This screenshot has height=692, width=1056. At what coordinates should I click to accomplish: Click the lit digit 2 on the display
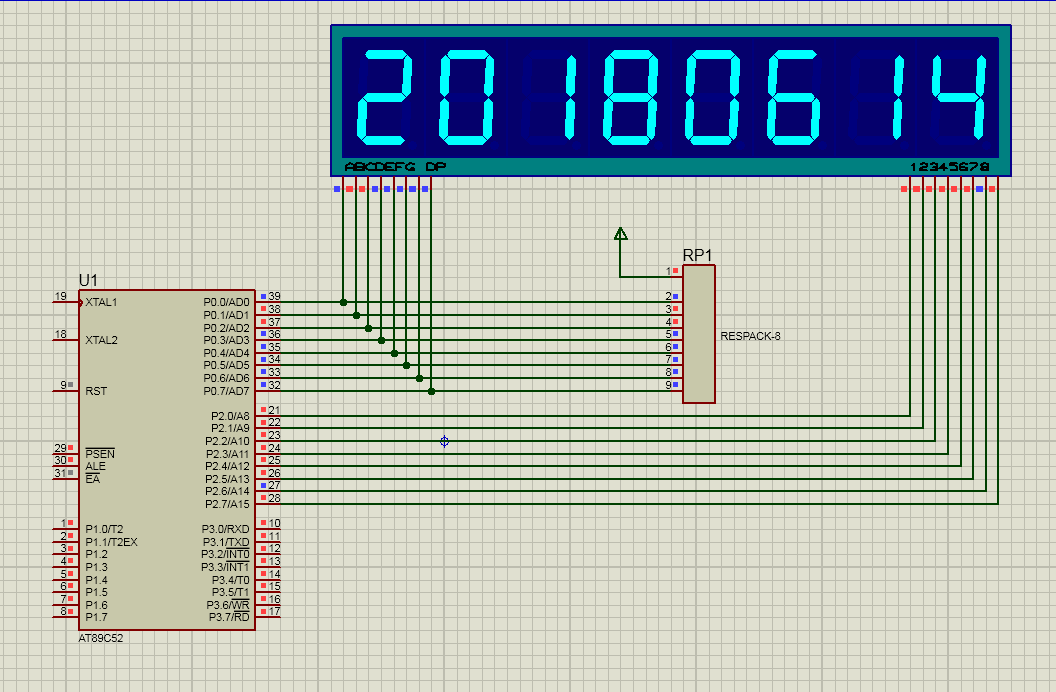point(385,98)
